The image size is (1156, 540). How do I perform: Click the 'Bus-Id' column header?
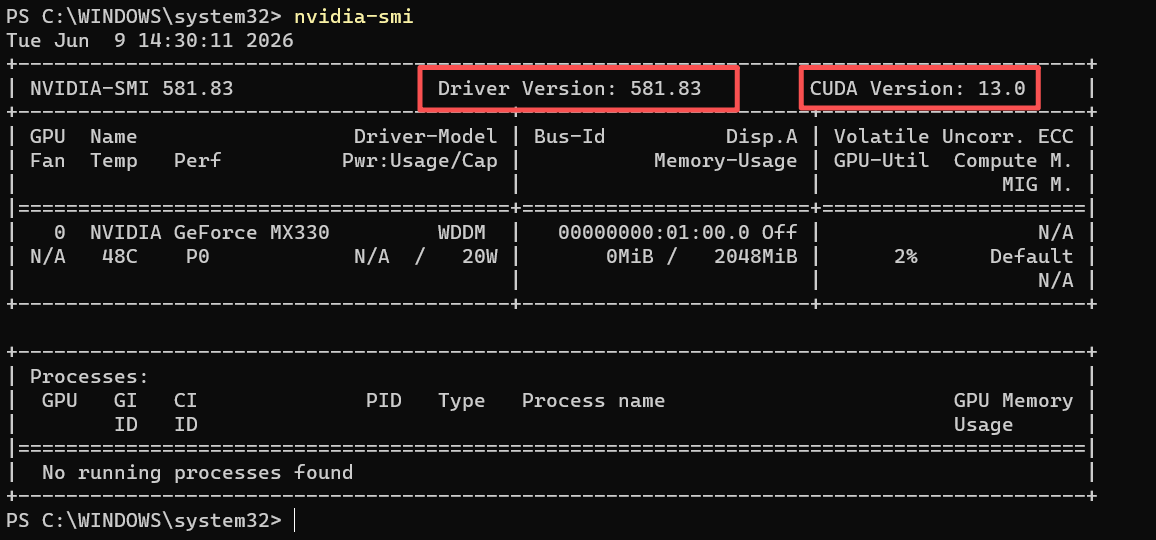click(x=569, y=136)
